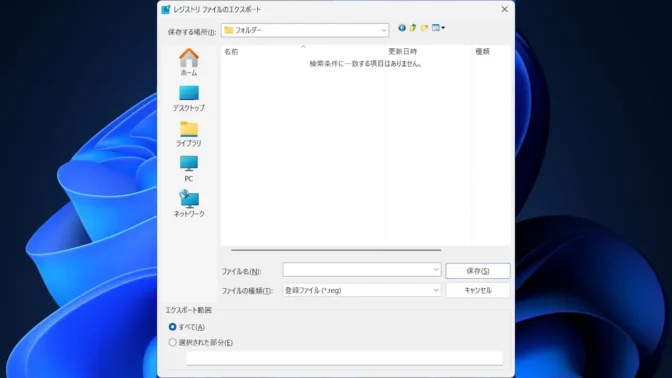
Task: Click the キャンセル cancel button
Action: click(x=478, y=290)
